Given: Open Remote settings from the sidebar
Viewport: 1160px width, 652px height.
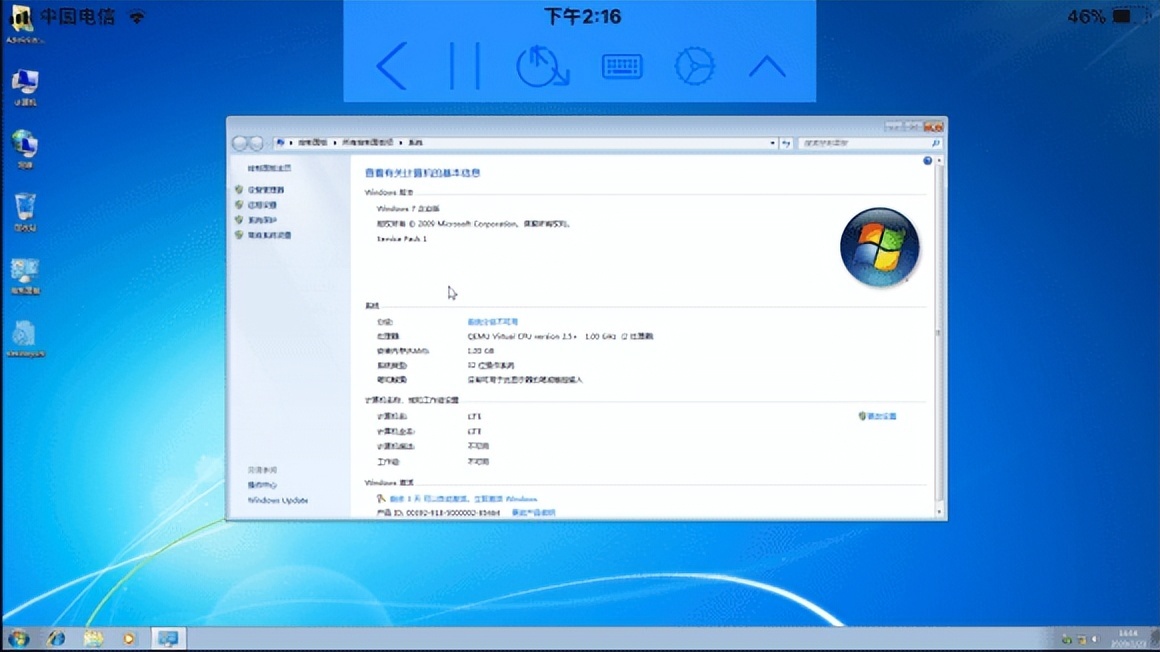Looking at the screenshot, I should pos(262,205).
